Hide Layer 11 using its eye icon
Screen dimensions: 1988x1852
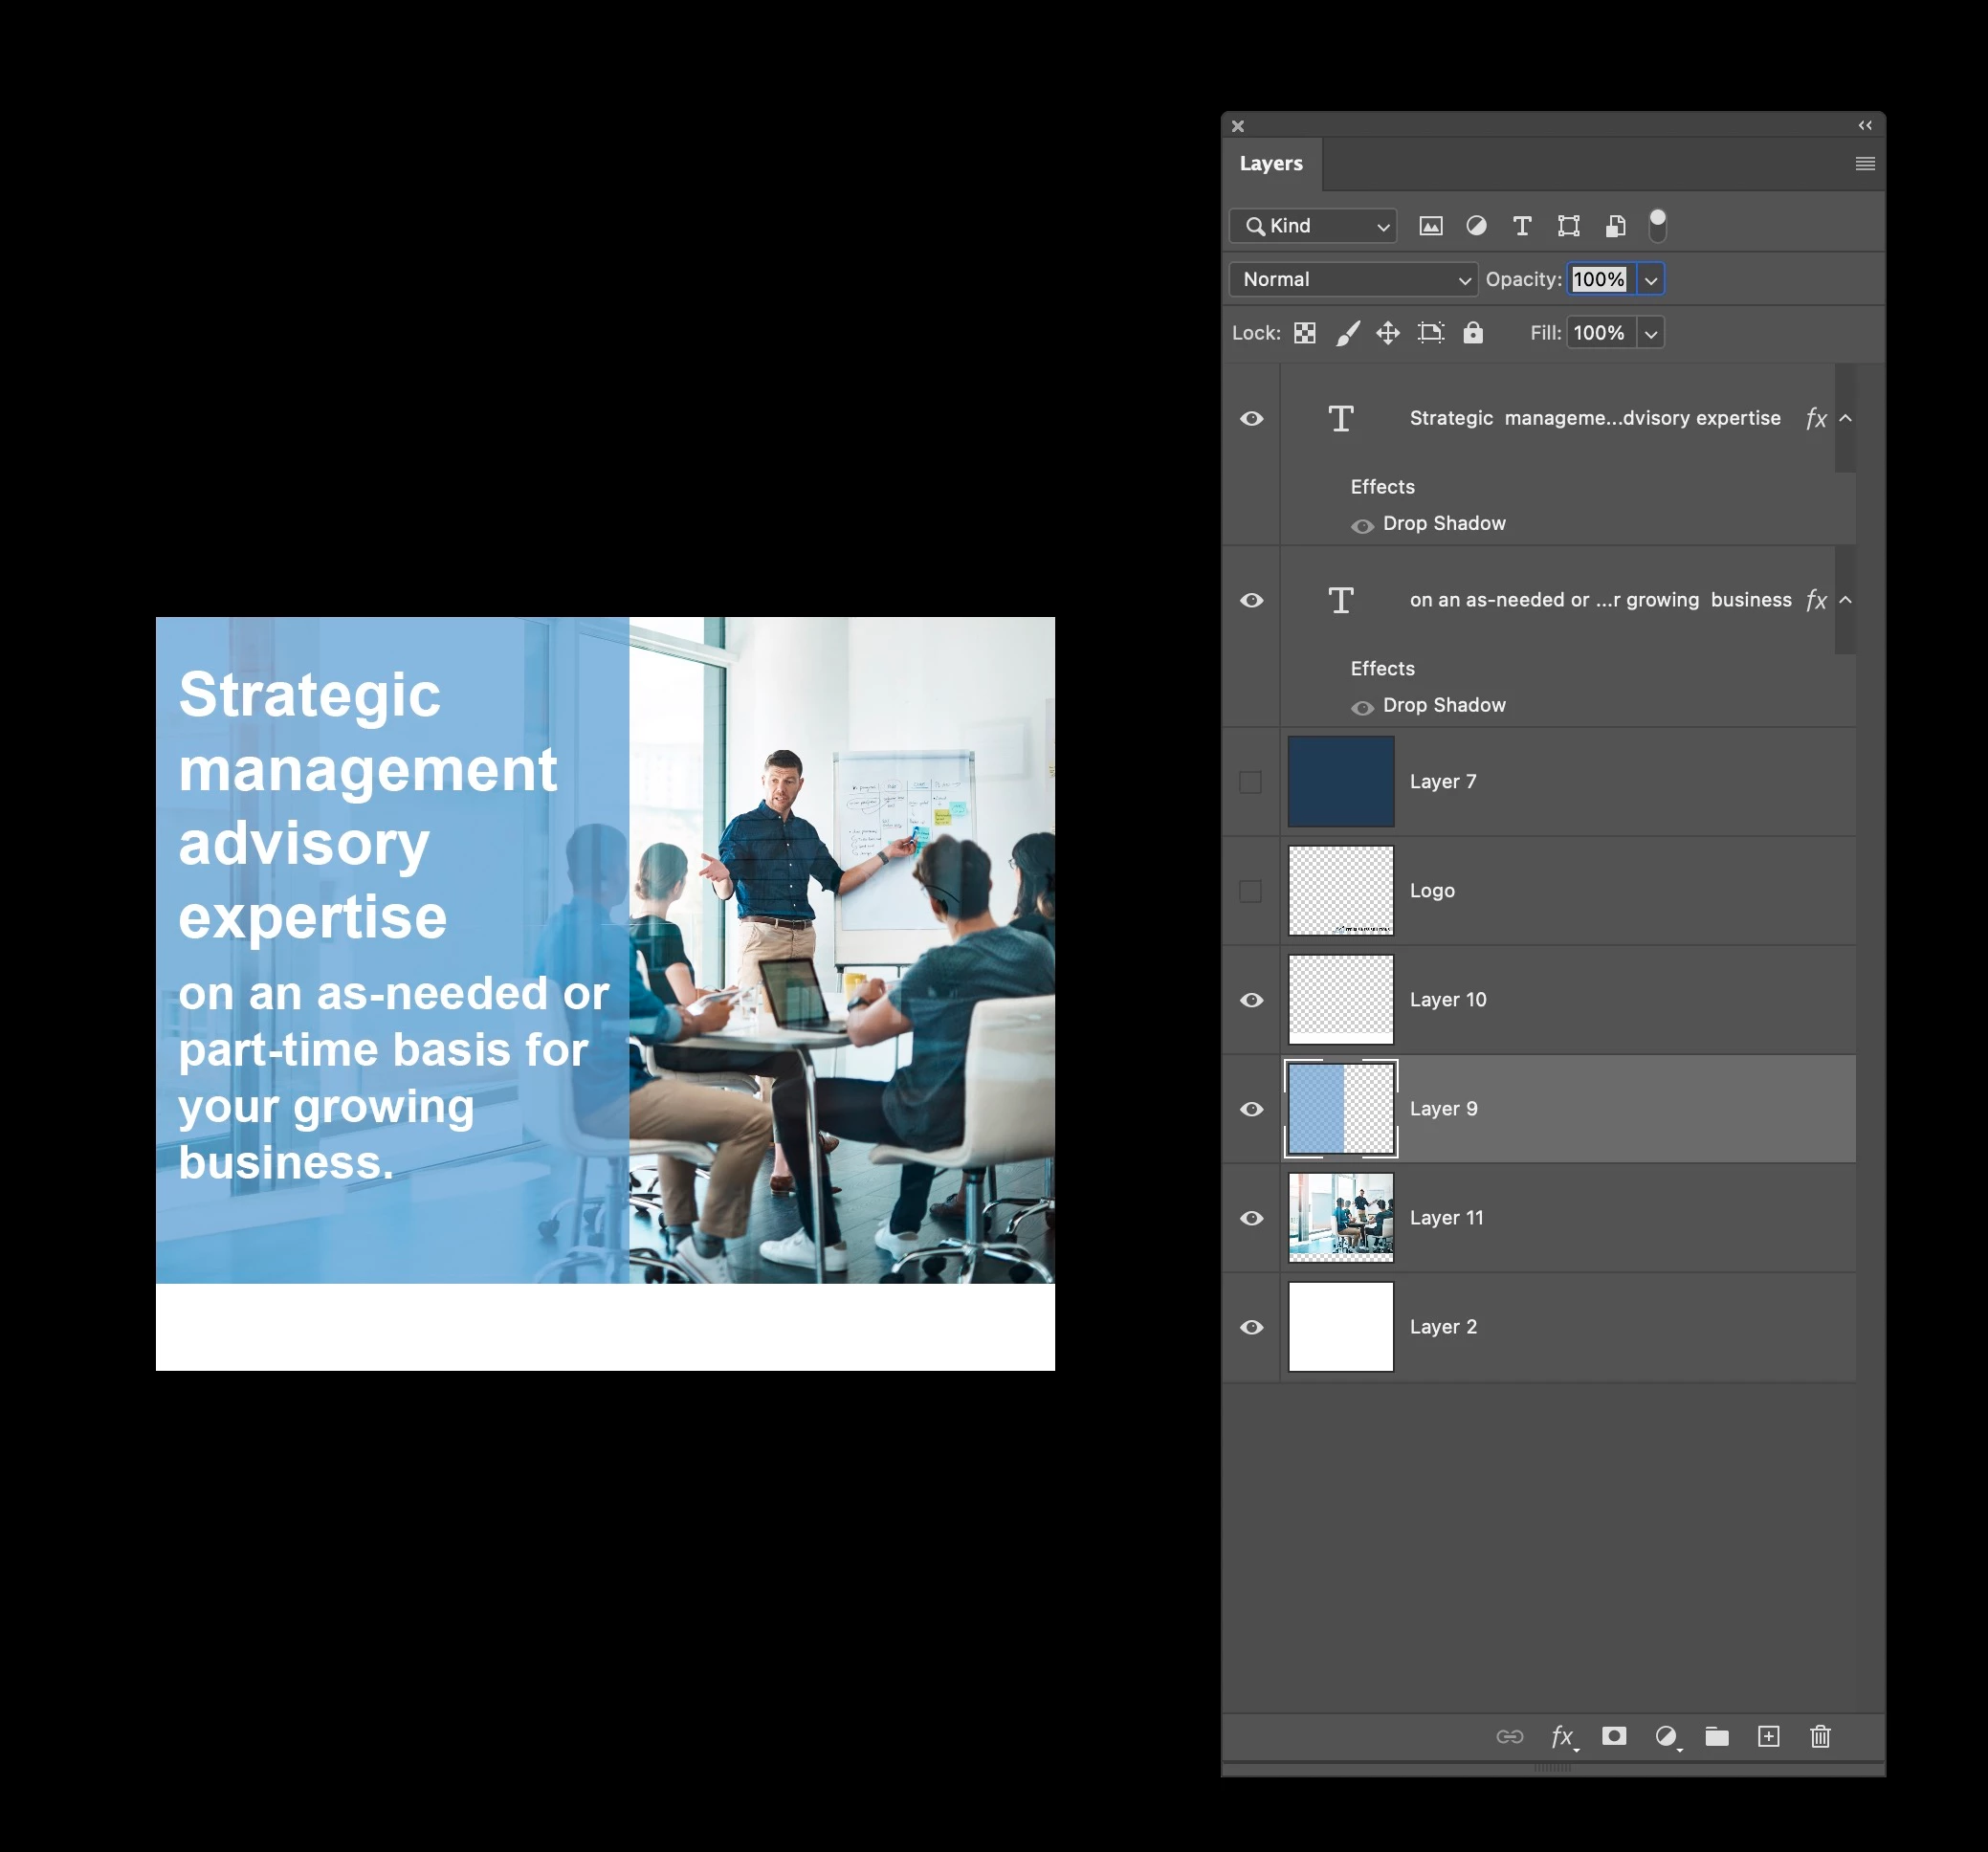click(1251, 1218)
